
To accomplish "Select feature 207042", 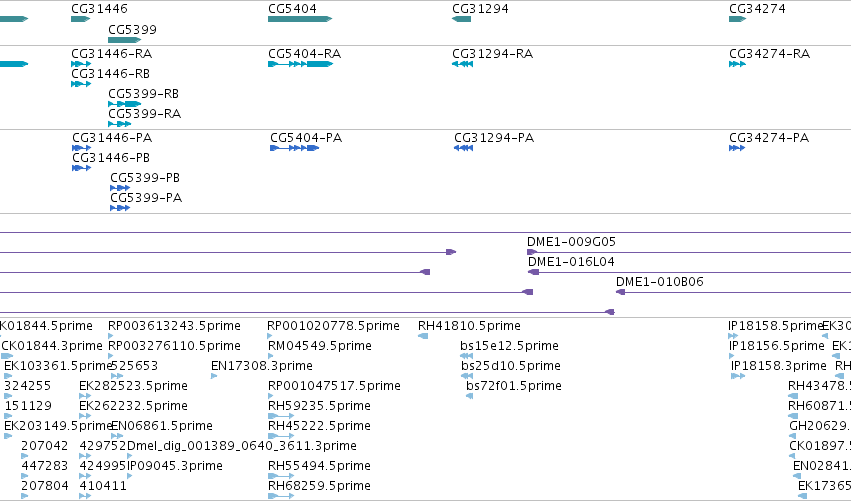I will (45, 446).
